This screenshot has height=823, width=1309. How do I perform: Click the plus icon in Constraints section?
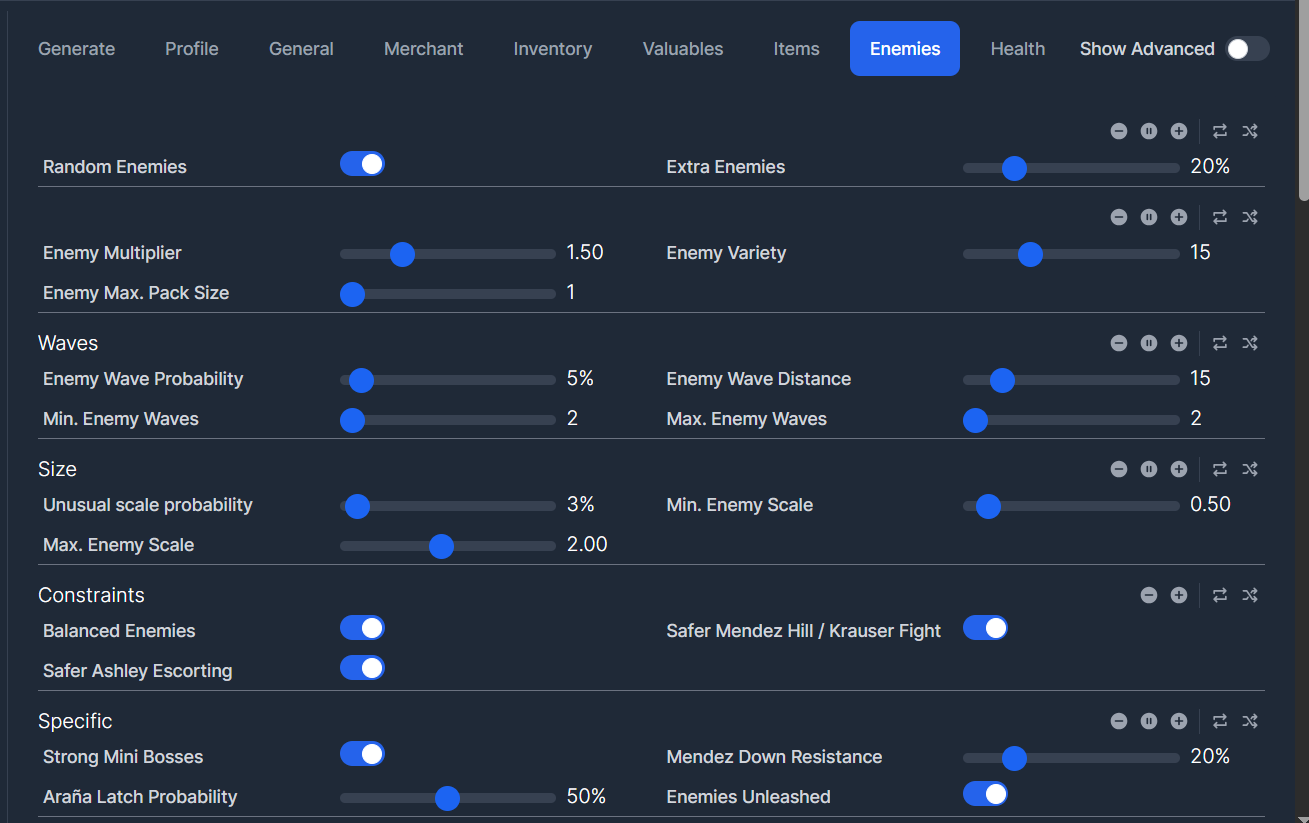1179,595
